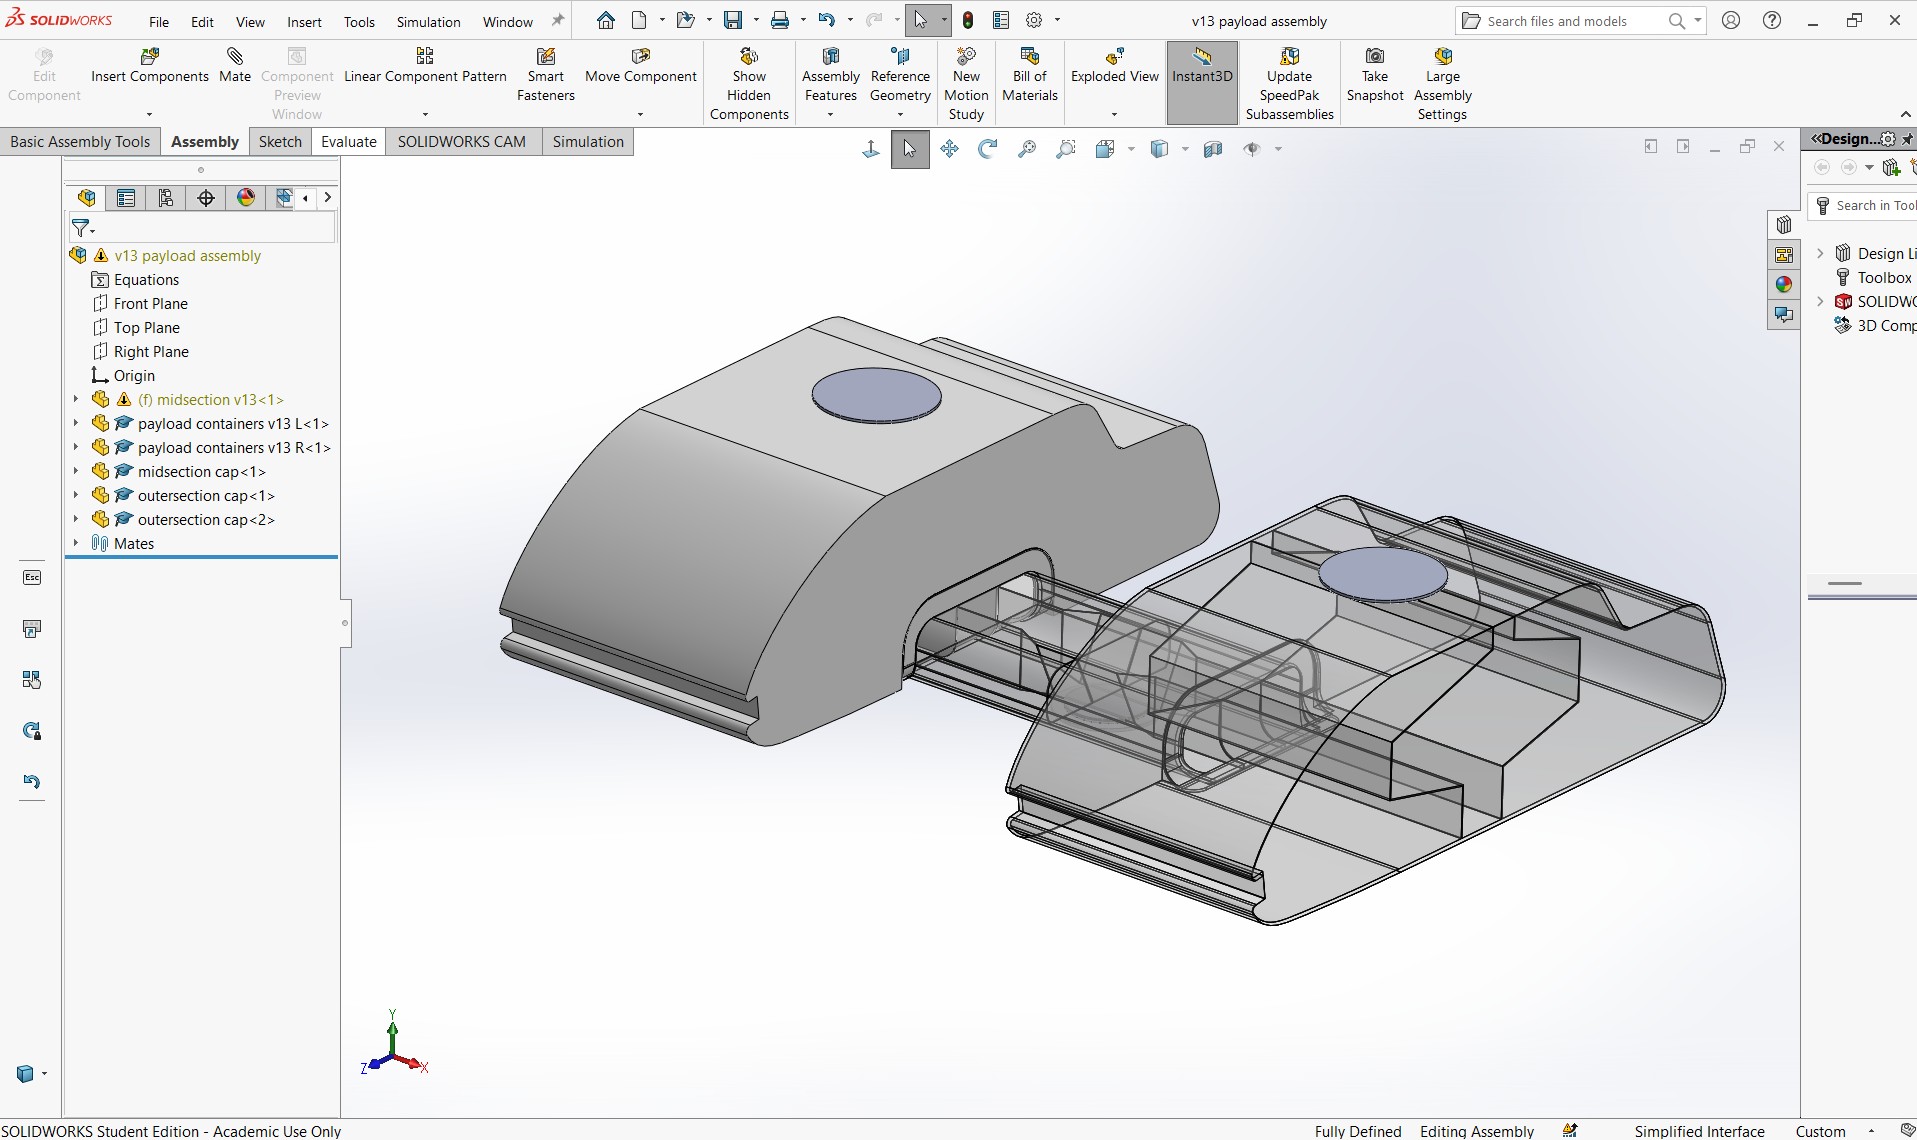Screen dimensions: 1917x1140
Task: Click Show Hidden Components icon
Action: point(749,56)
